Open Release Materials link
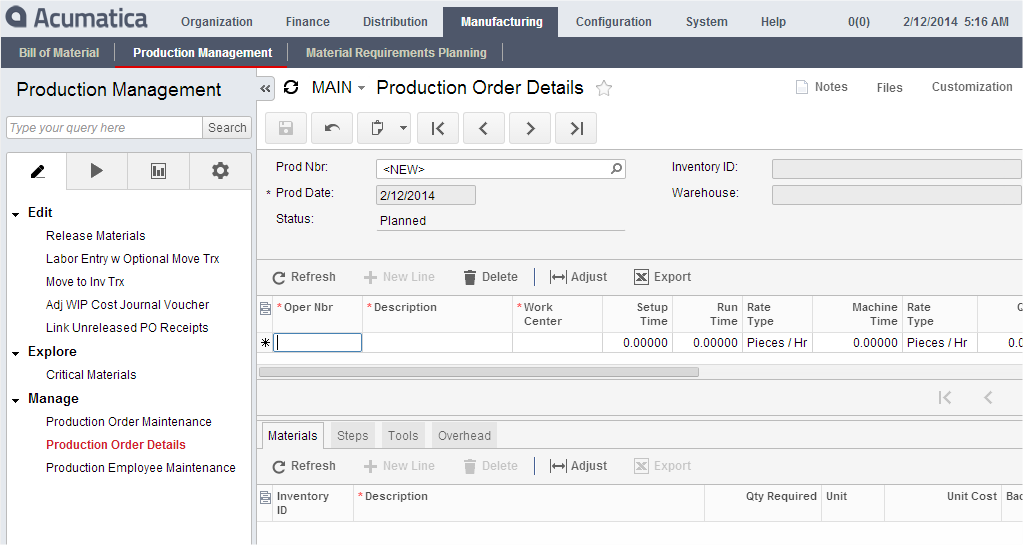This screenshot has width=1023, height=545. point(95,236)
